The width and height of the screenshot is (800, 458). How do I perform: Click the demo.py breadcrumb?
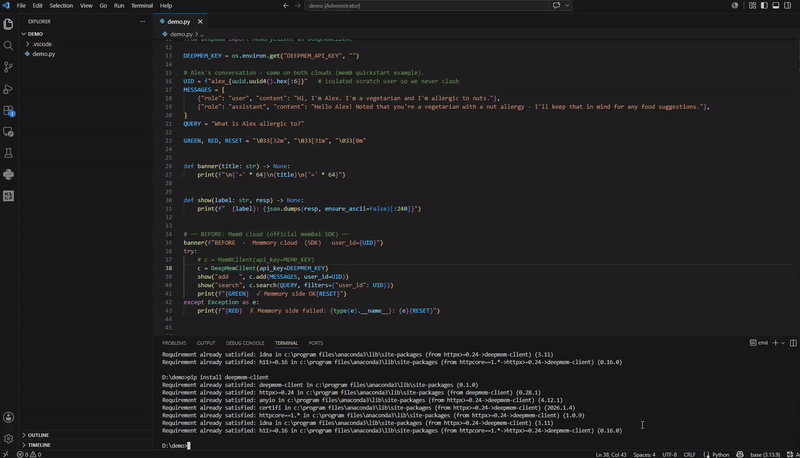tap(181, 34)
